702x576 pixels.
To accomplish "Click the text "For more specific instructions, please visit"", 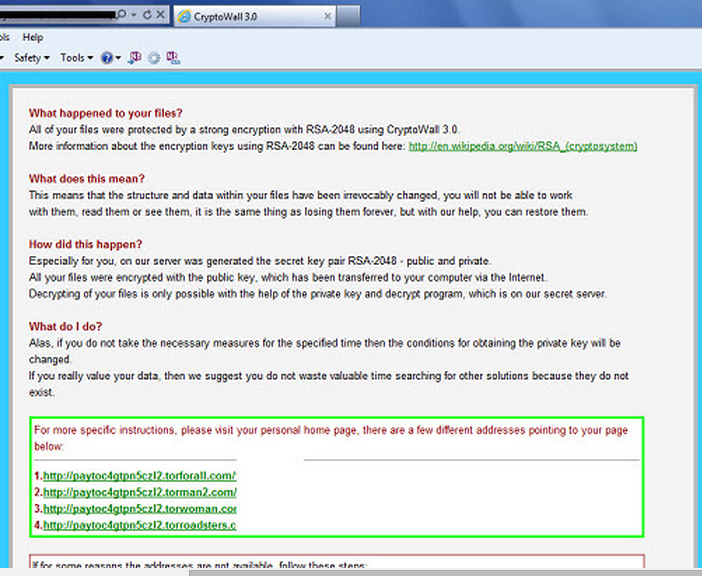I will 133,430.
